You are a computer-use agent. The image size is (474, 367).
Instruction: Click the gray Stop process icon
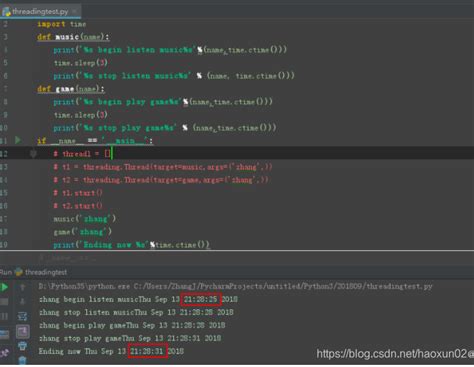4,302
